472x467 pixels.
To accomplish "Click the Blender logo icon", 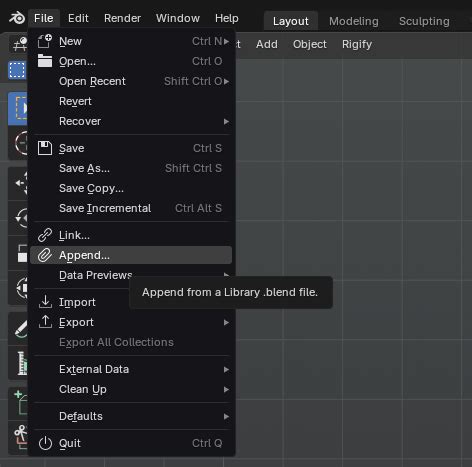I will coord(17,18).
